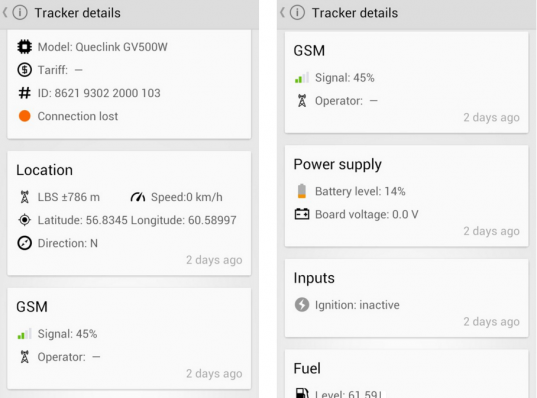
Task: Click the car battery icon beside Board voltage
Action: click(x=302, y=214)
